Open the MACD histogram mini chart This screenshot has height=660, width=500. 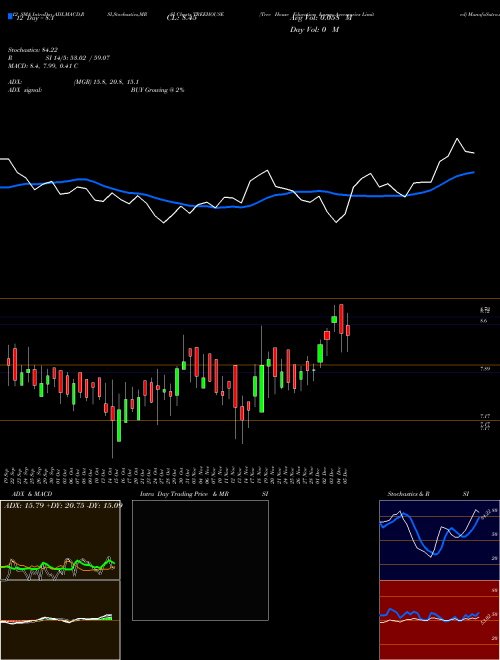pyautogui.click(x=60, y=620)
